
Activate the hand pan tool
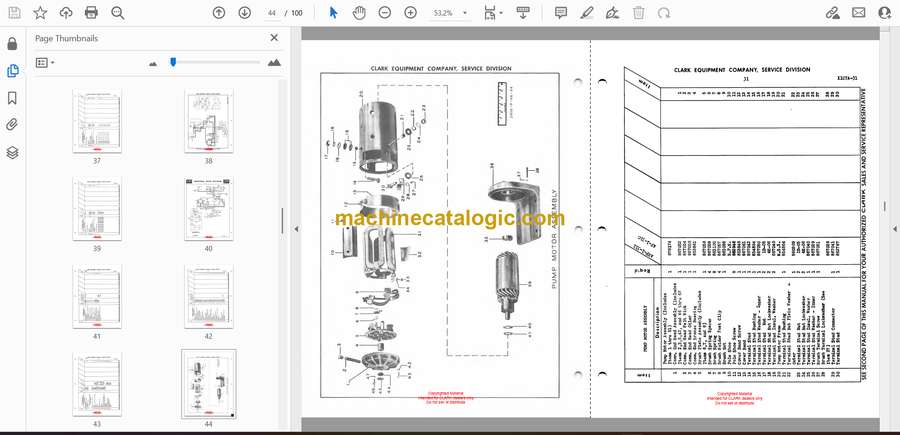[x=359, y=13]
